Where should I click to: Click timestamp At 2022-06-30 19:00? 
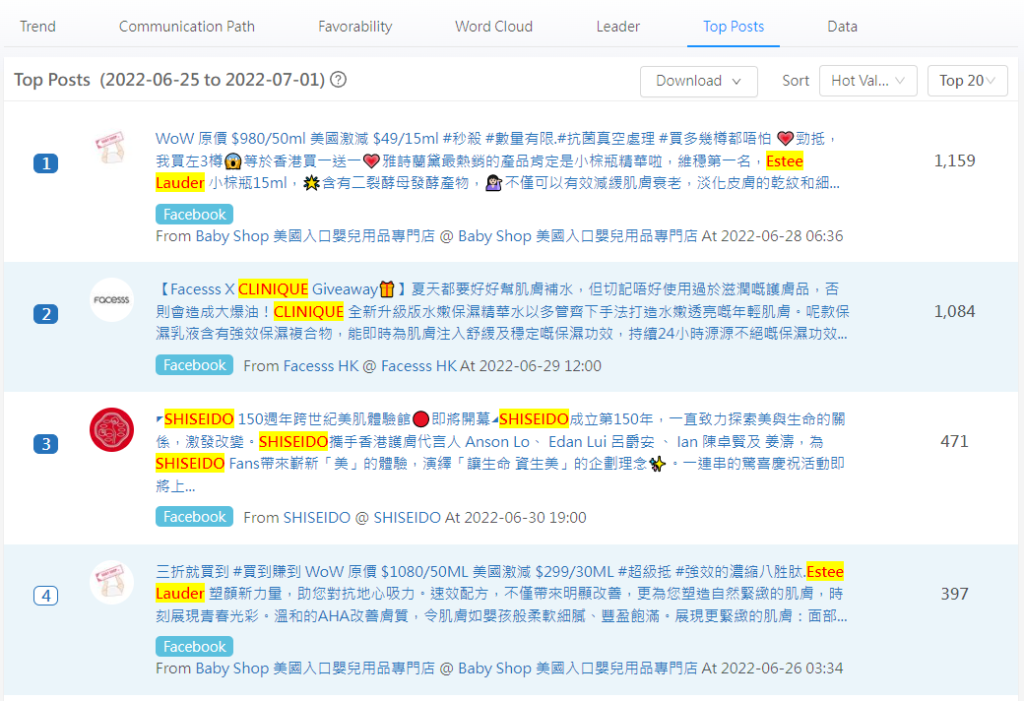point(516,517)
